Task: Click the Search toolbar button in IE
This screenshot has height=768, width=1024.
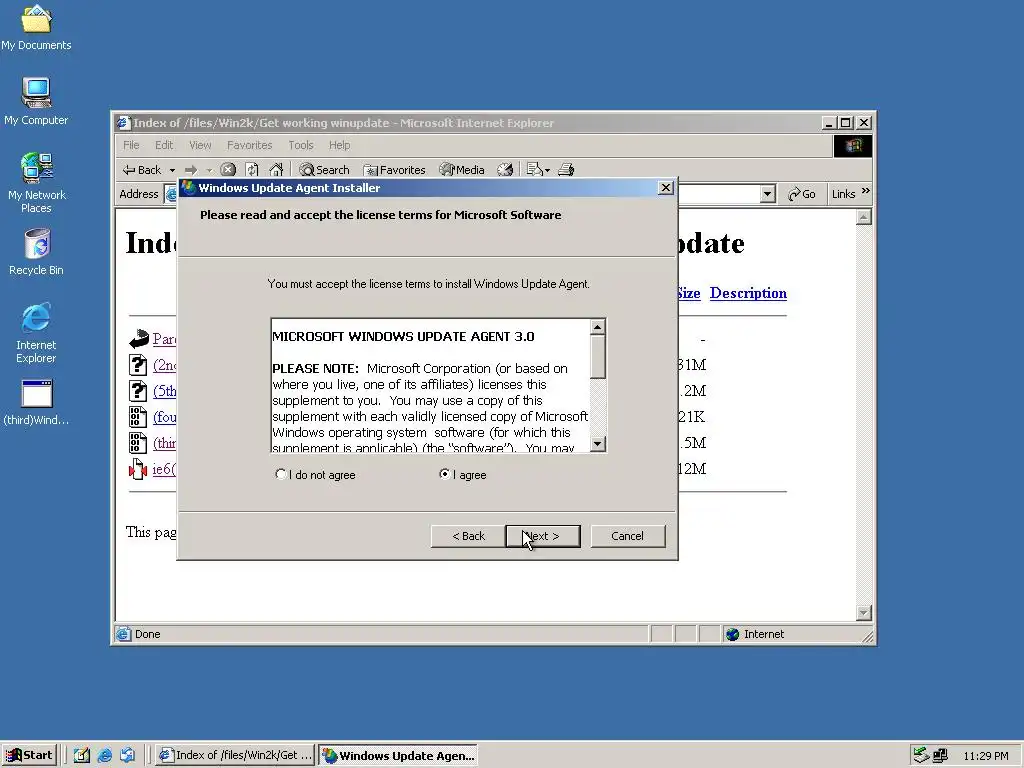Action: point(324,170)
